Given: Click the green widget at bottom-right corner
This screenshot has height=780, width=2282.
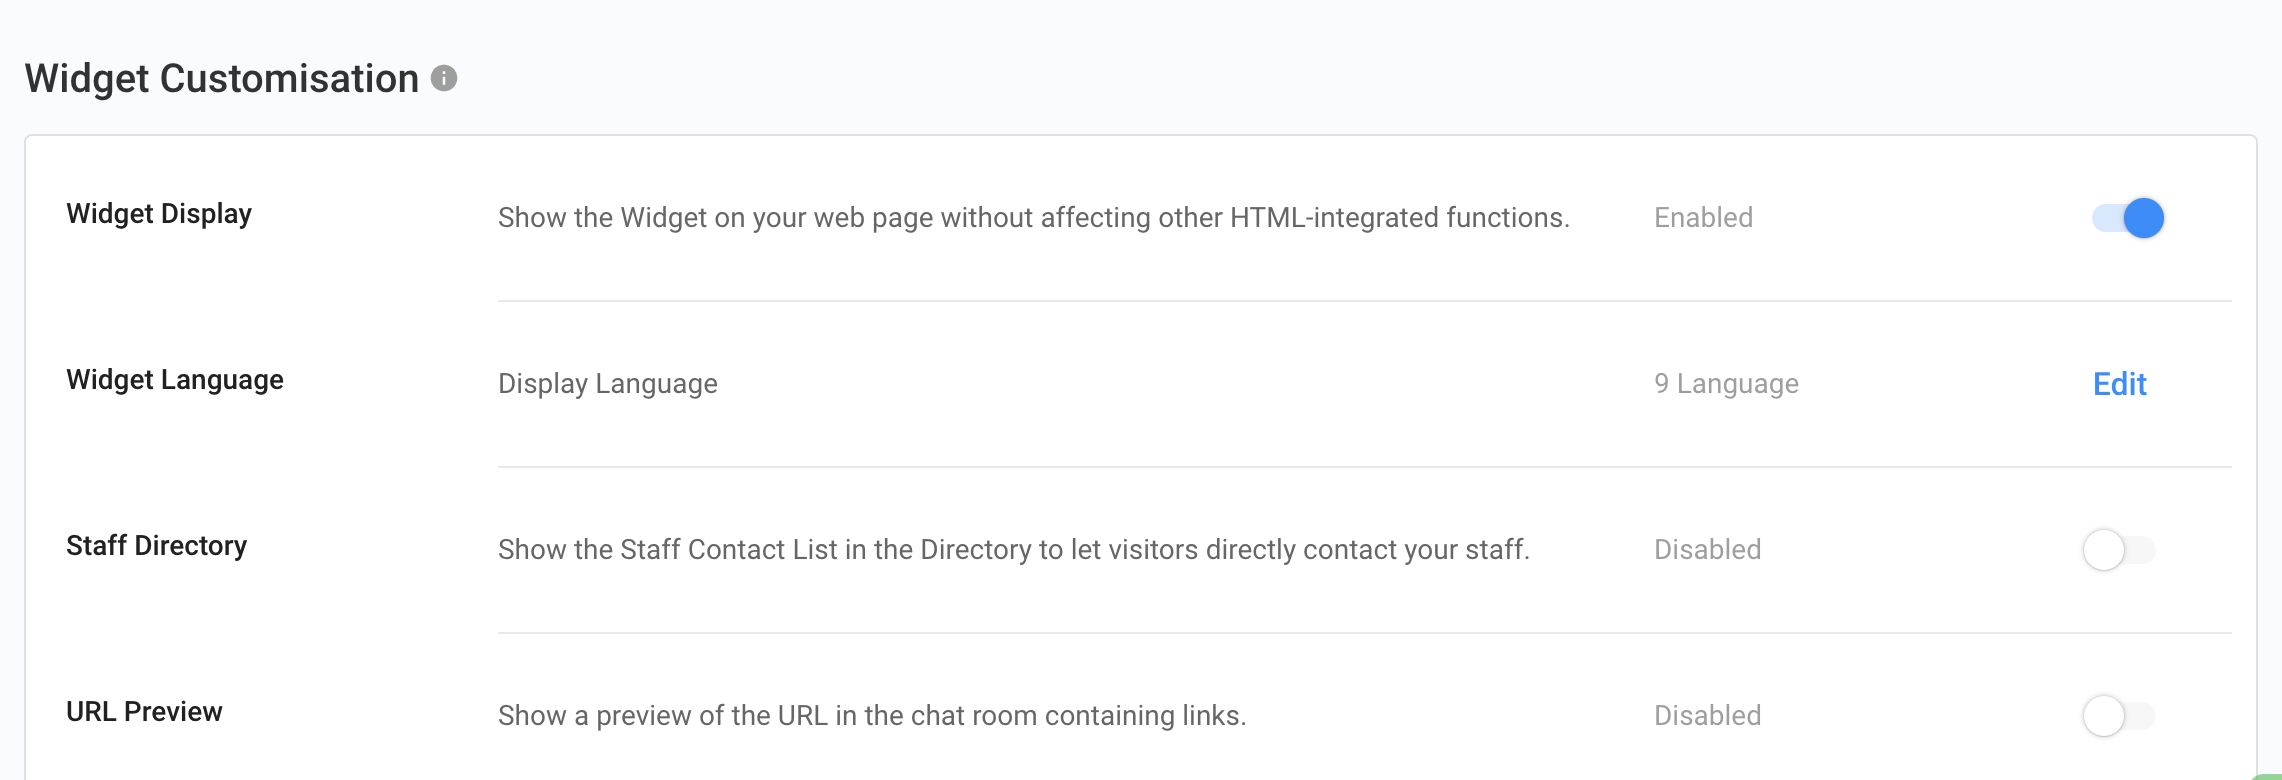Looking at the screenshot, I should 2271,776.
